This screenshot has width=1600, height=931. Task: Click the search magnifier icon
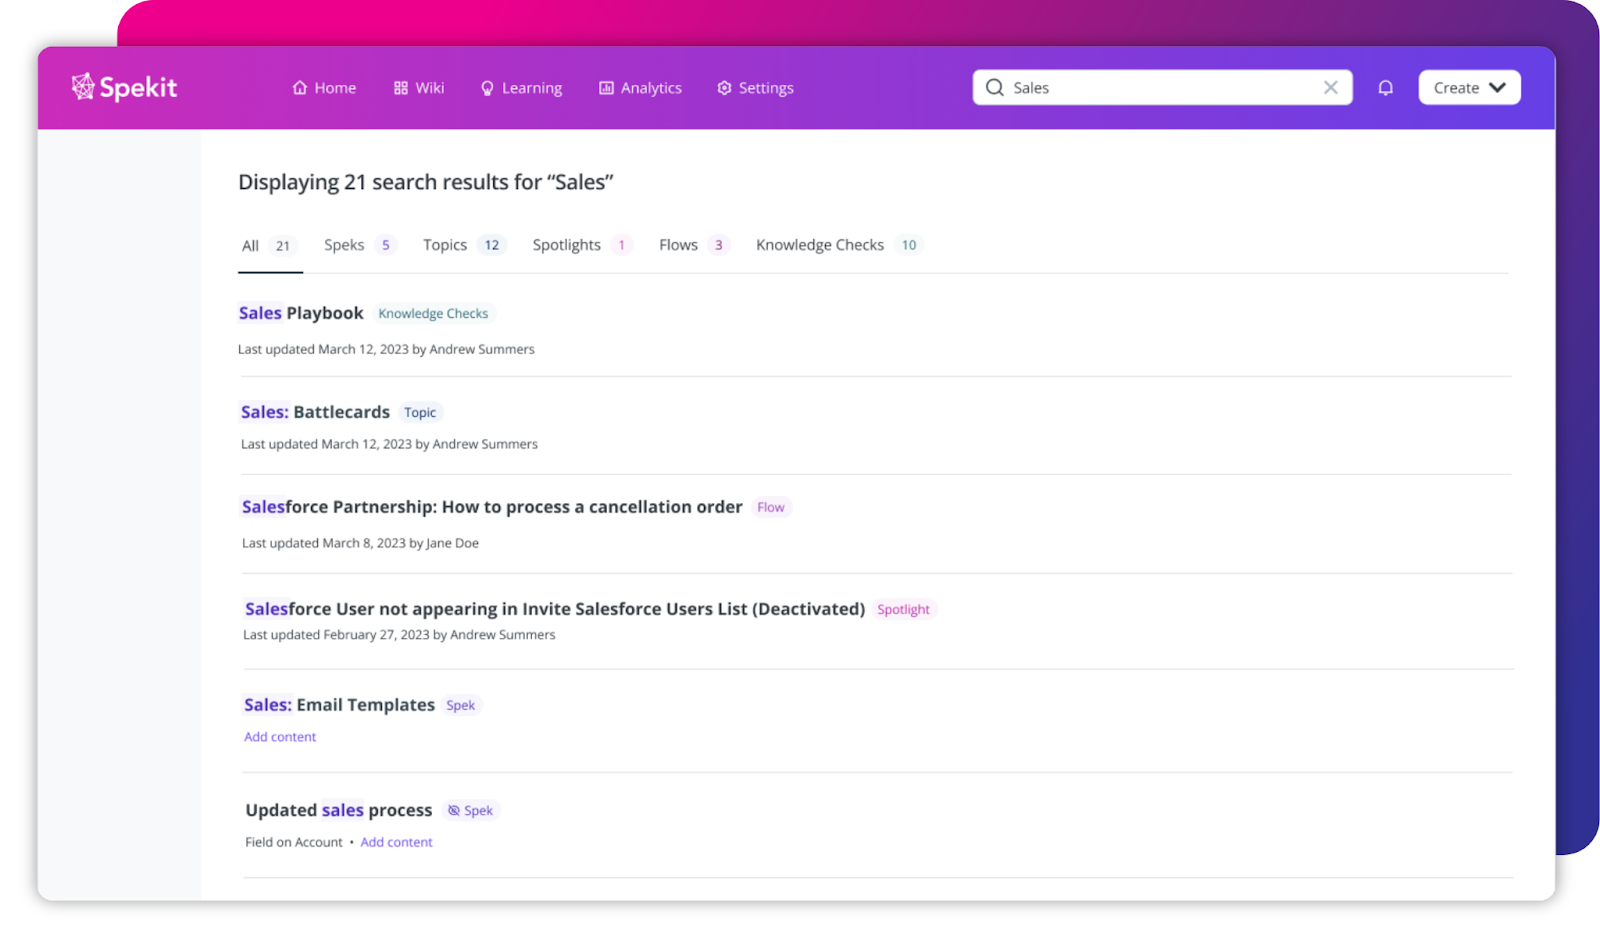point(994,87)
